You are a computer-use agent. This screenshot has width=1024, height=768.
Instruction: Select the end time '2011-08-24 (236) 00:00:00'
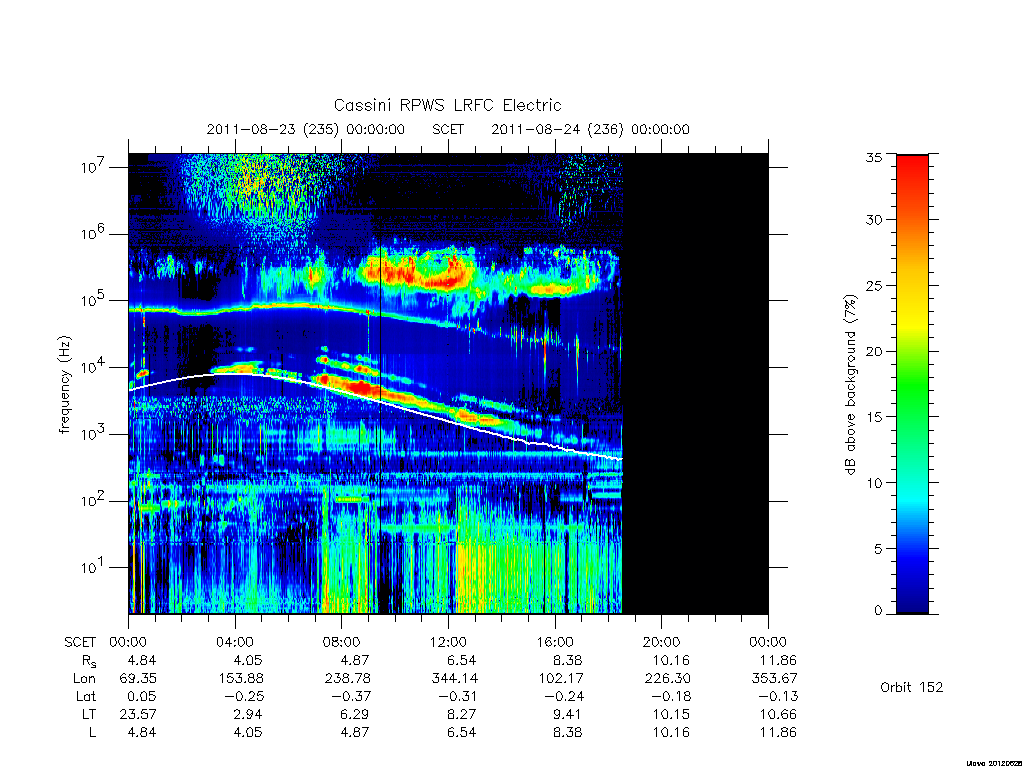click(590, 129)
